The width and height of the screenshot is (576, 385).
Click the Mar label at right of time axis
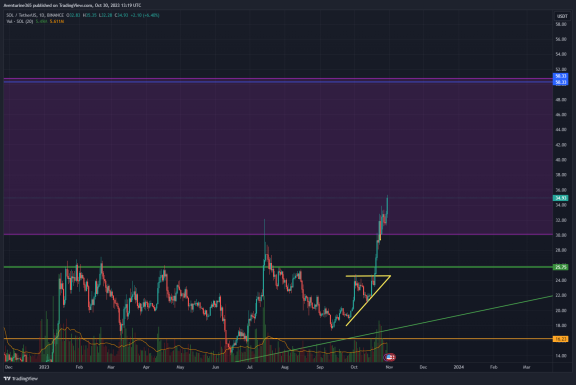tap(526, 367)
